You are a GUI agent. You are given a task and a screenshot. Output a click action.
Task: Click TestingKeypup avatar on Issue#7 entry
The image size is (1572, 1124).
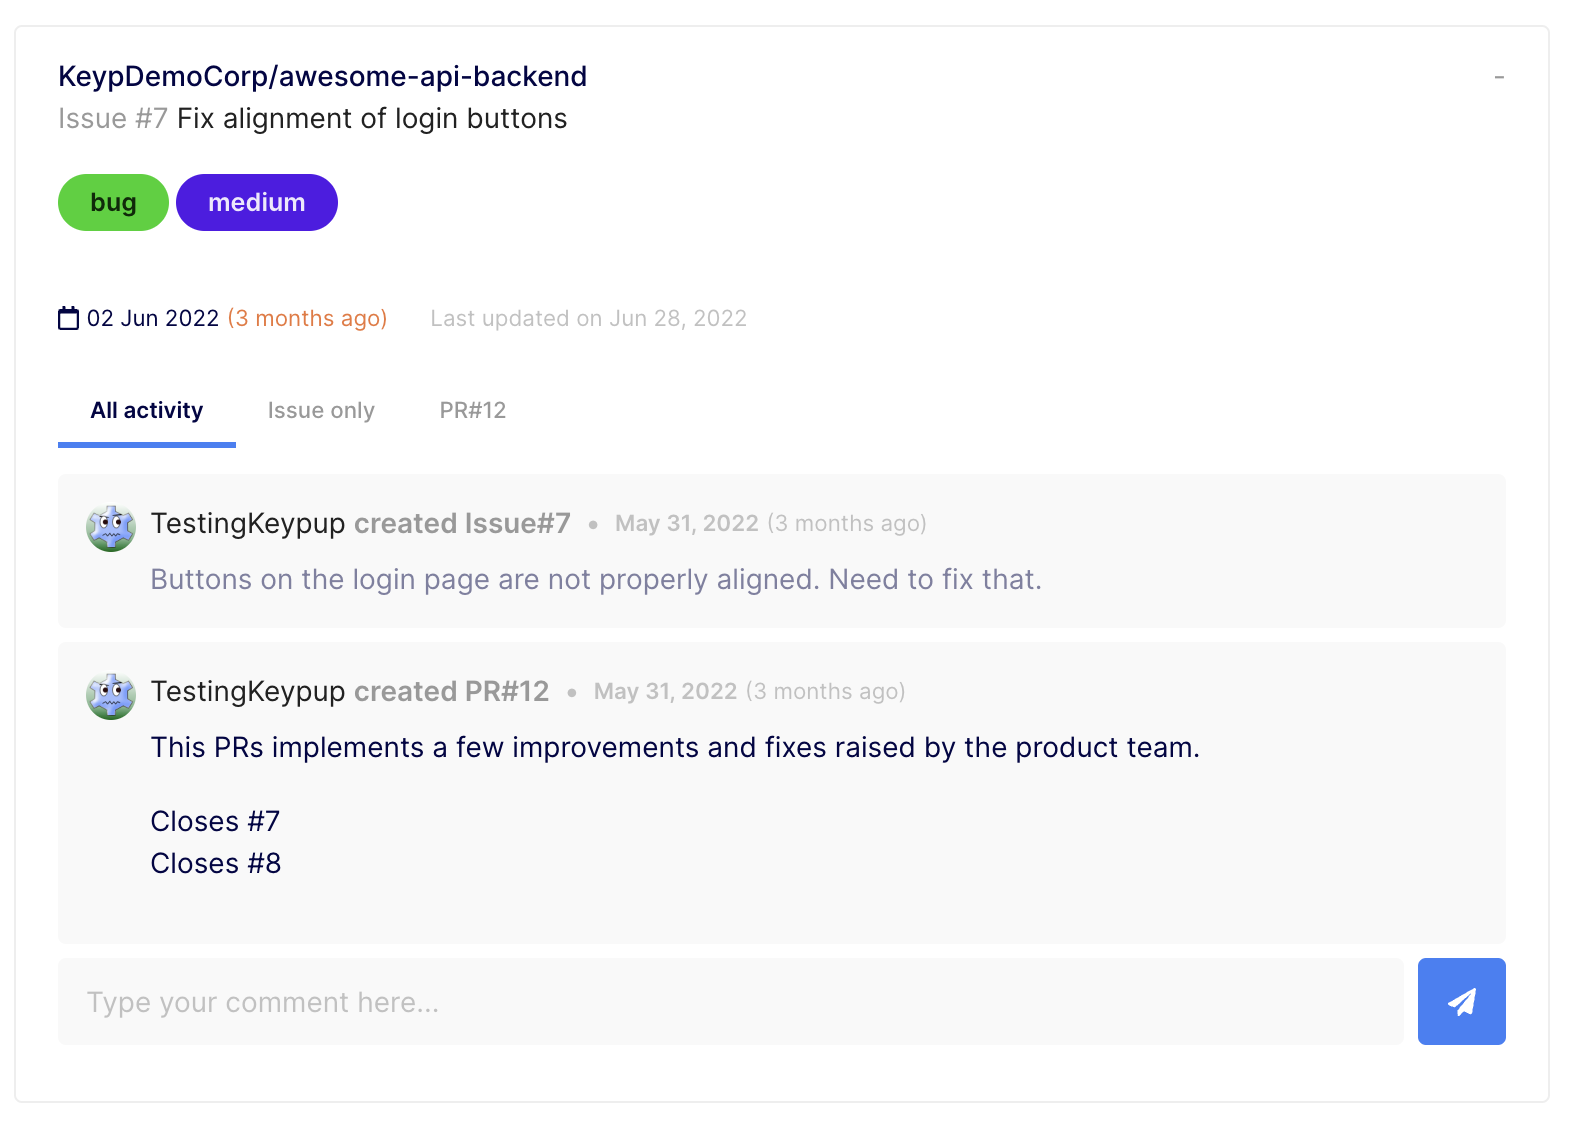(111, 528)
